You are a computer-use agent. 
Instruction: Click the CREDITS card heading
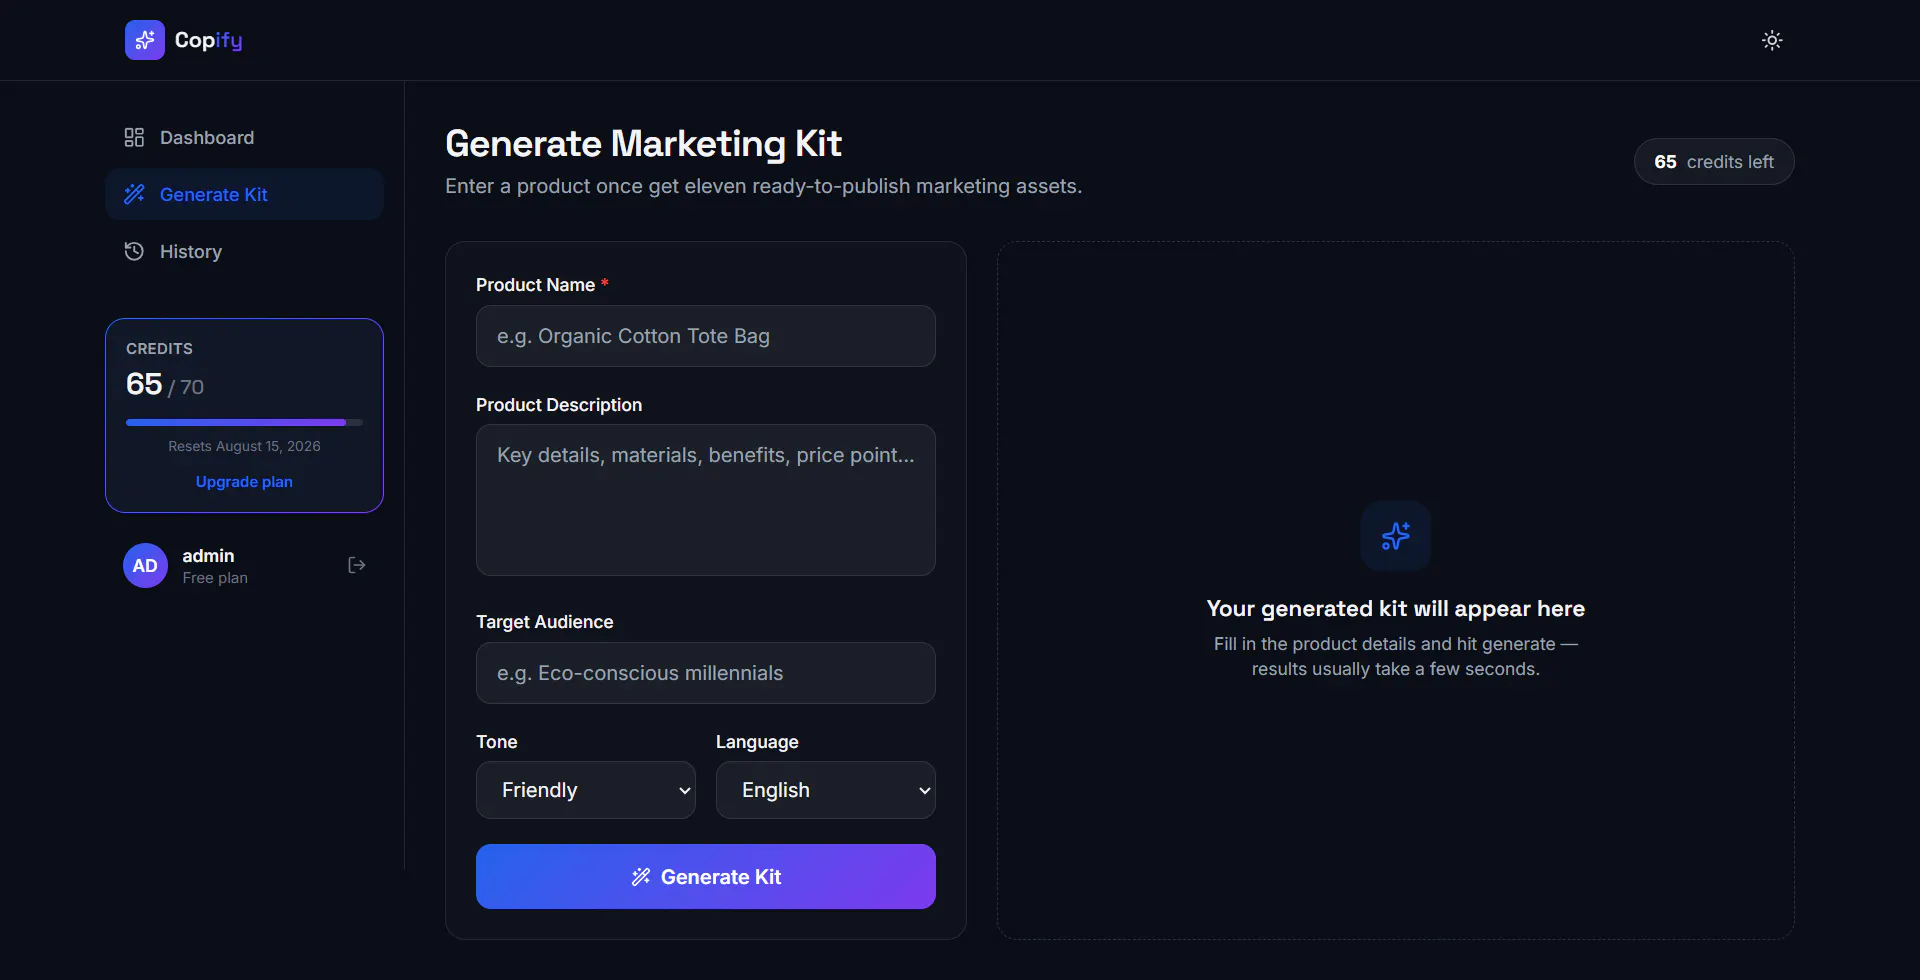pyautogui.click(x=159, y=348)
